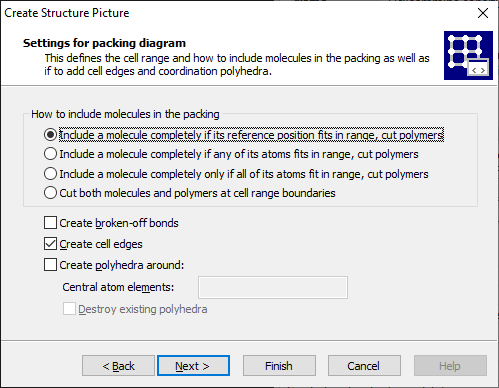Click the Central atom elements label
This screenshot has width=499, height=388.
(118, 287)
